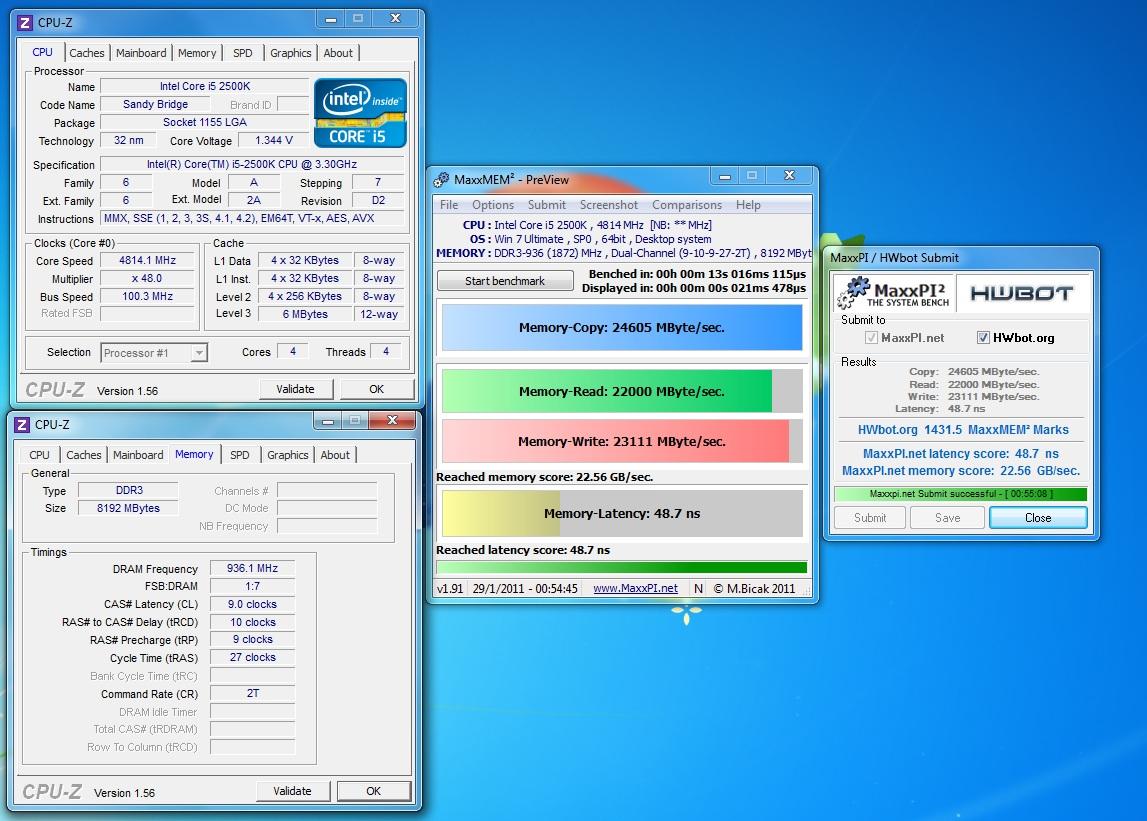1147x821 pixels.
Task: Toggle the HWbot.org checkbox
Action: click(x=983, y=337)
